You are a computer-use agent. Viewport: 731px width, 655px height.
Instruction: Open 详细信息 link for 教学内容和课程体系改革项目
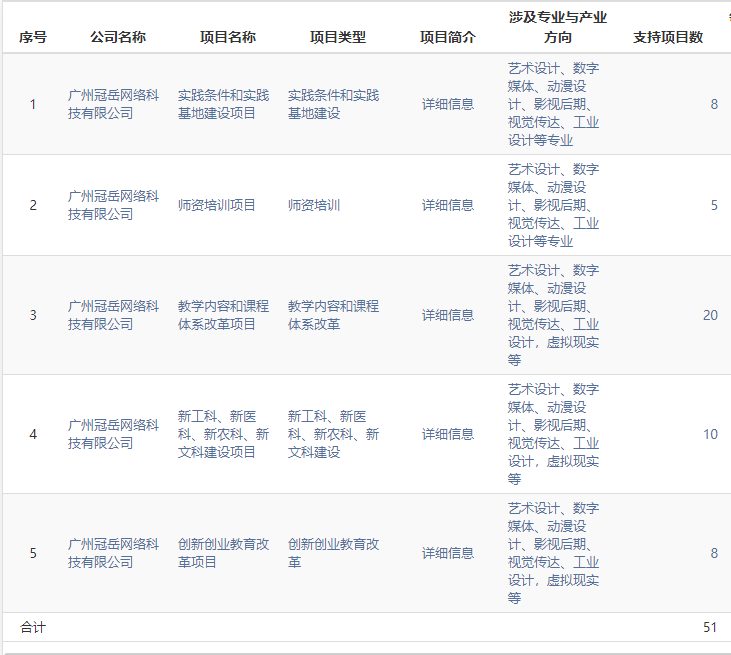click(x=448, y=315)
